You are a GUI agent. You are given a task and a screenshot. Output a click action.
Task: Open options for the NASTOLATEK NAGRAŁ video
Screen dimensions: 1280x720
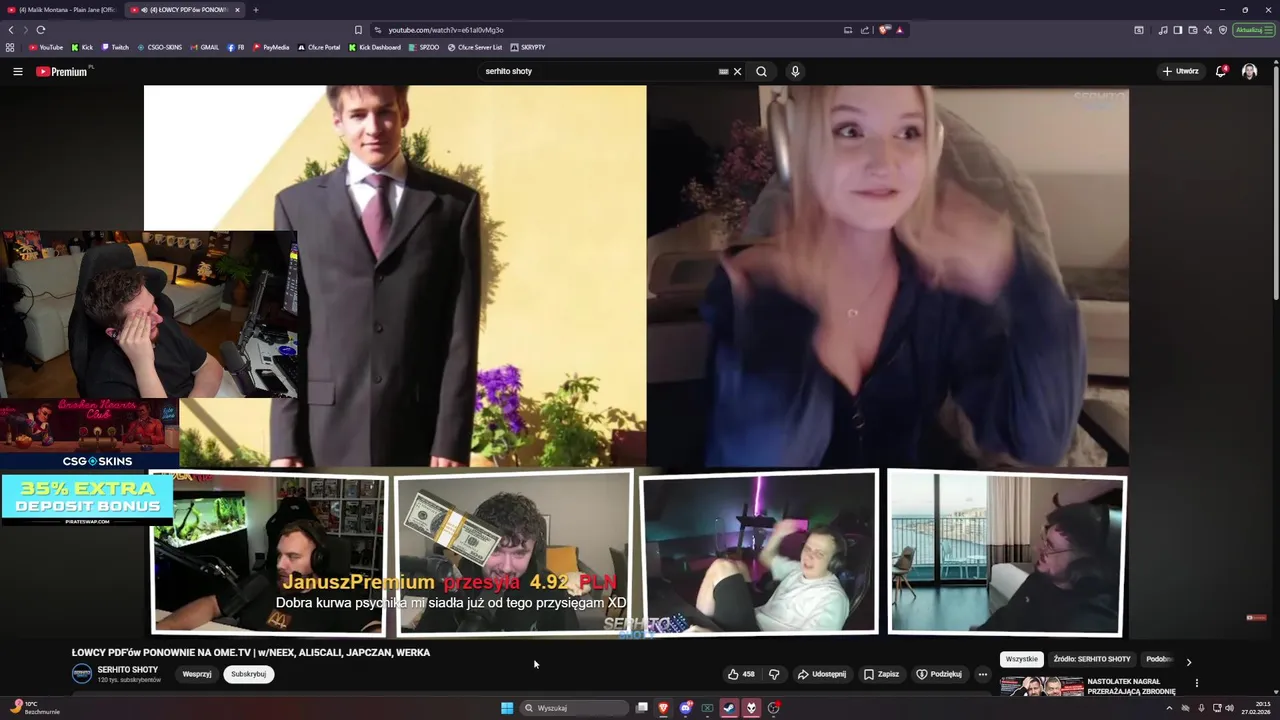tap(1197, 683)
